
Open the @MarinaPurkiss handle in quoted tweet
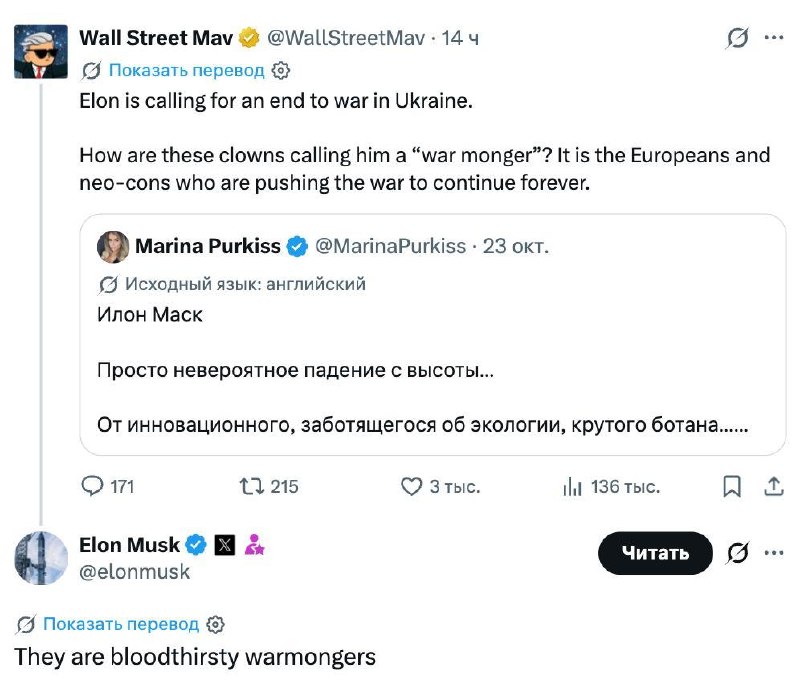click(x=390, y=246)
